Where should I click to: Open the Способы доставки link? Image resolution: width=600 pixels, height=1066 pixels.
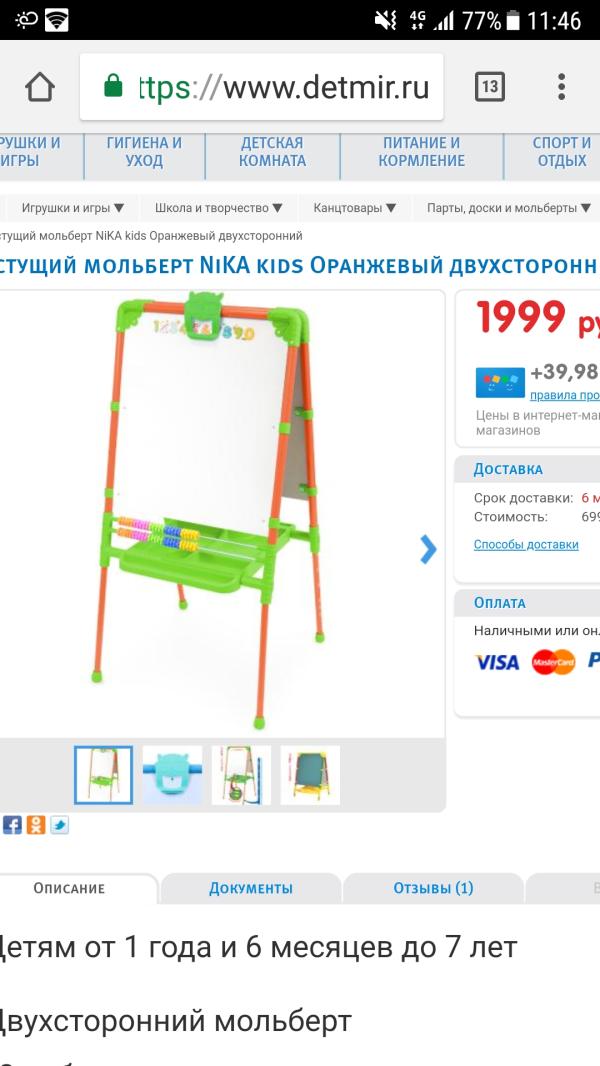526,545
